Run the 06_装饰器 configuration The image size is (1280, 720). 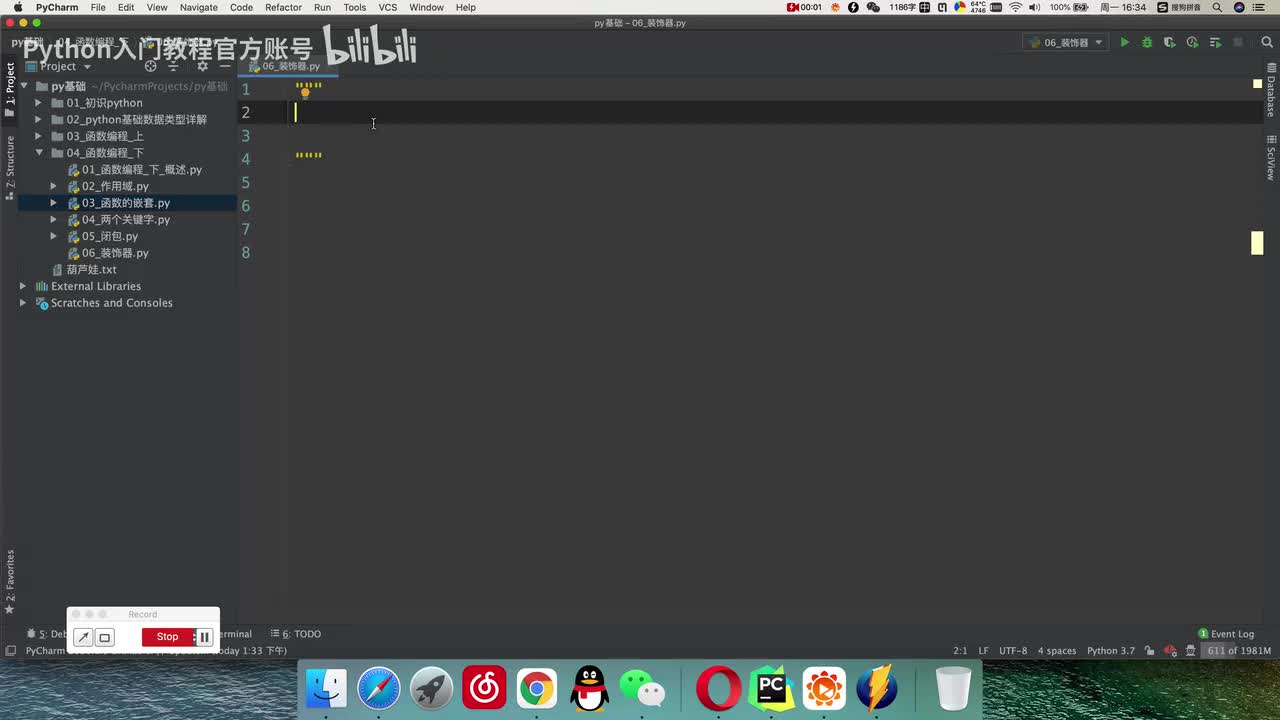(1124, 42)
